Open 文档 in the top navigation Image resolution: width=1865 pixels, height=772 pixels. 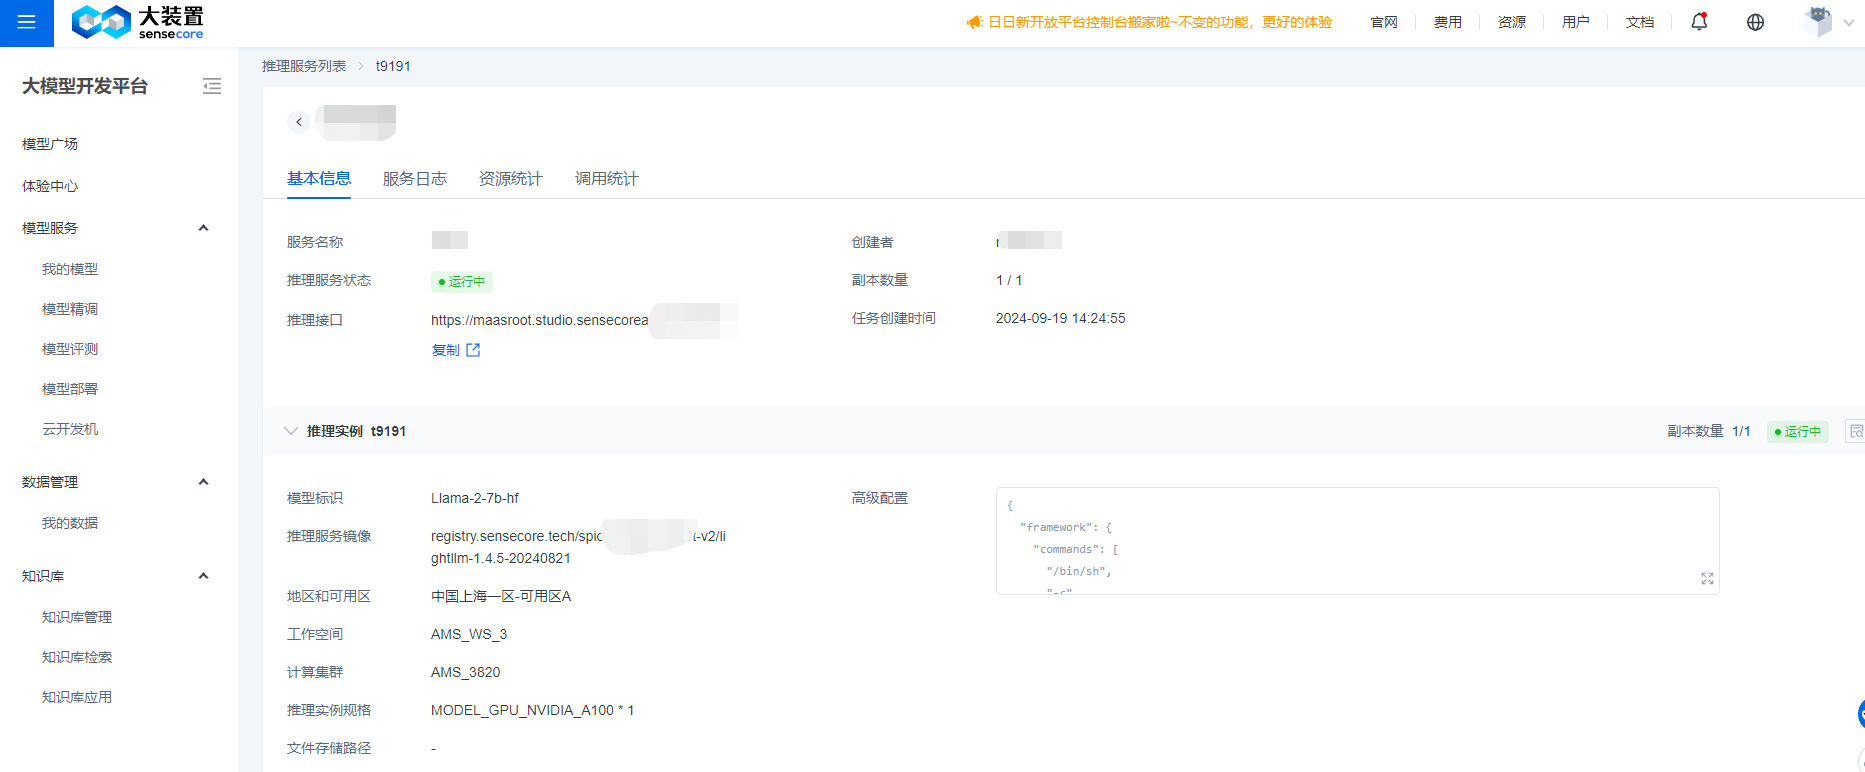(1640, 22)
